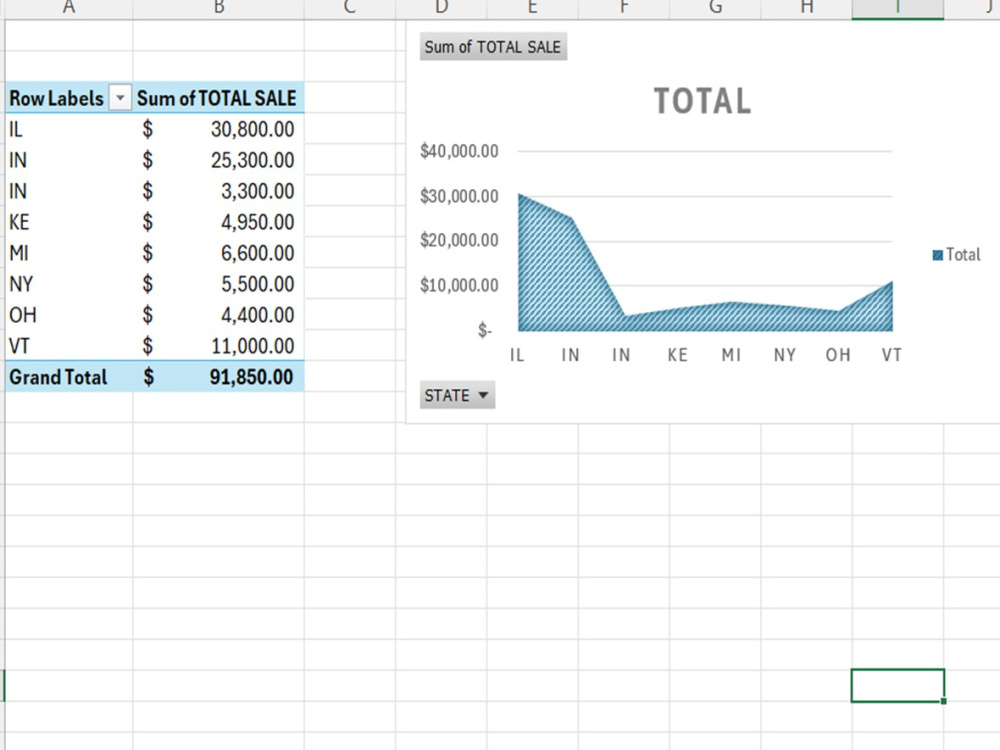Viewport: 1000px width, 750px height.
Task: Select the 4,950.00 value cell
Action: coord(218,222)
